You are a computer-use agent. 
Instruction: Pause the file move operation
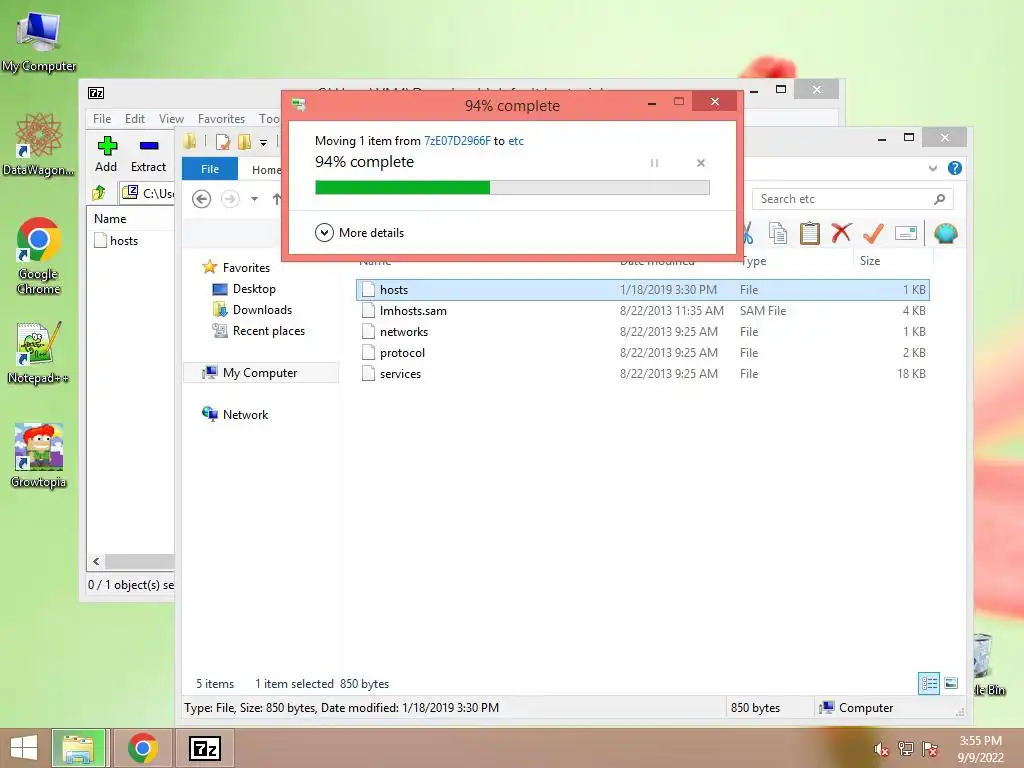pos(654,163)
